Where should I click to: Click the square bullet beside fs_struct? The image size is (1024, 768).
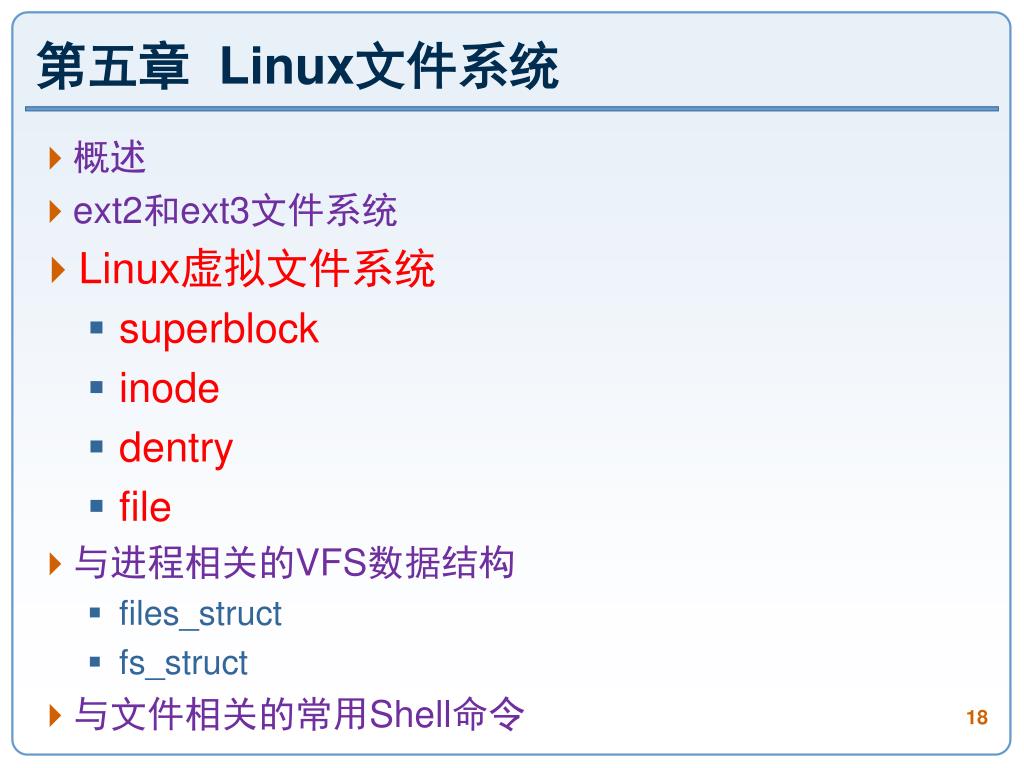tap(95, 662)
